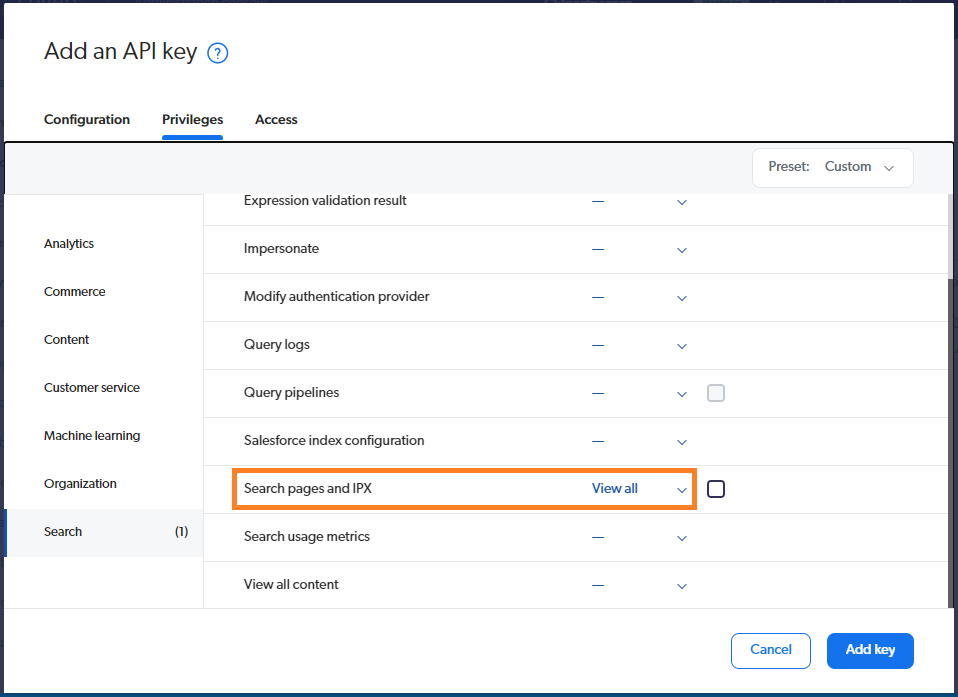Toggle the Query pipelines checkbox
The width and height of the screenshot is (958, 697).
coord(715,393)
